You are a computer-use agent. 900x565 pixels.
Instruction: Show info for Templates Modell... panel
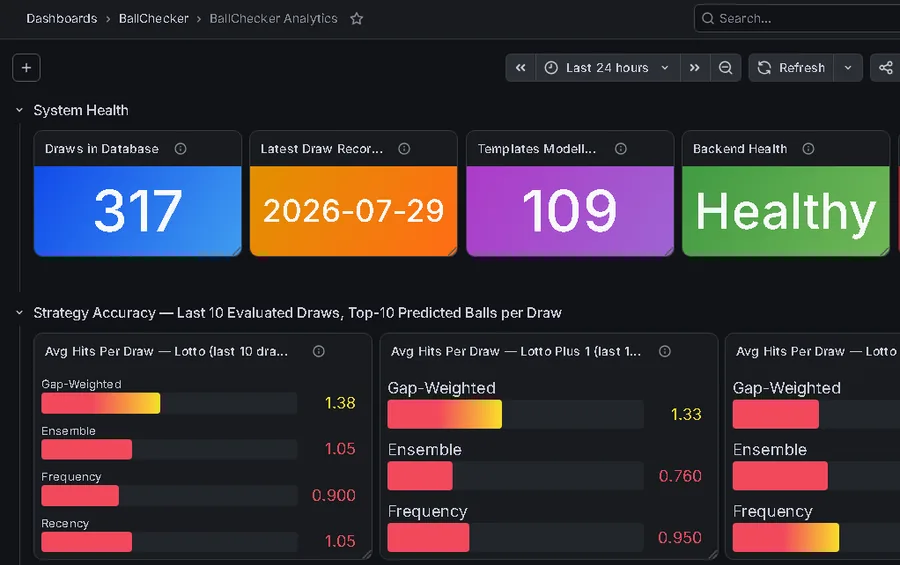tap(620, 149)
